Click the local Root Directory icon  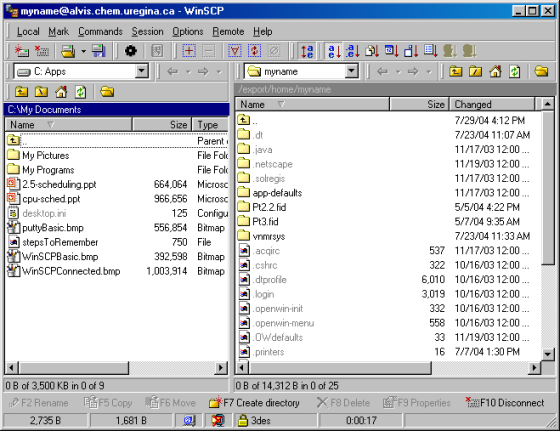coord(41,92)
